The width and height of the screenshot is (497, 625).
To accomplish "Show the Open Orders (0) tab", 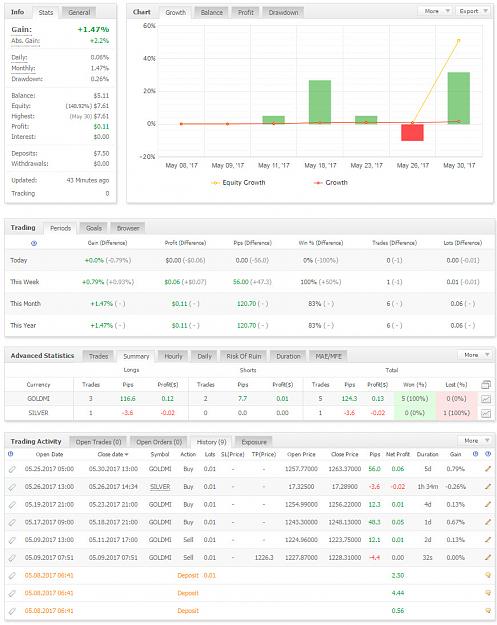I will (159, 442).
